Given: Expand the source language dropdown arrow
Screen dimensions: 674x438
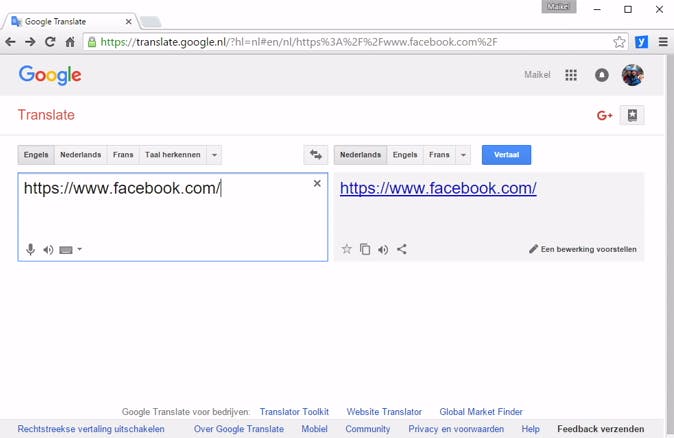Looking at the screenshot, I should pyautogui.click(x=214, y=155).
